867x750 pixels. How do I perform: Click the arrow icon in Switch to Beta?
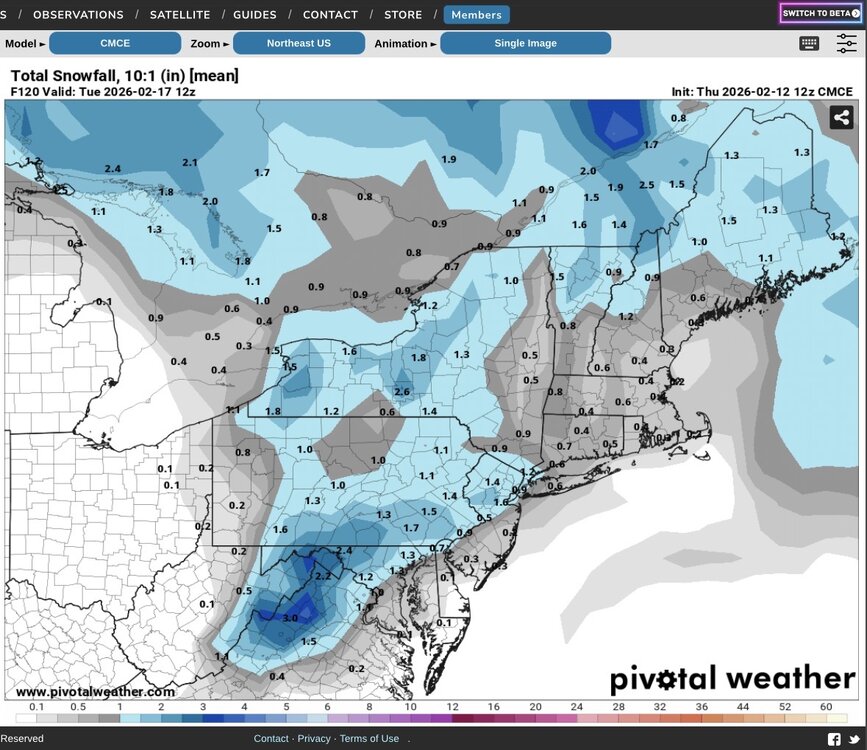(x=855, y=14)
